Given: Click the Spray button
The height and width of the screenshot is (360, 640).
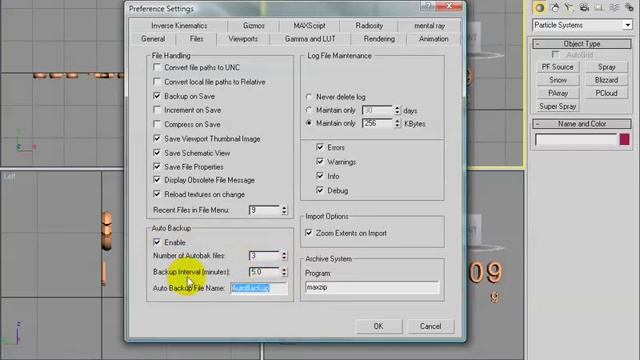Looking at the screenshot, I should (607, 67).
